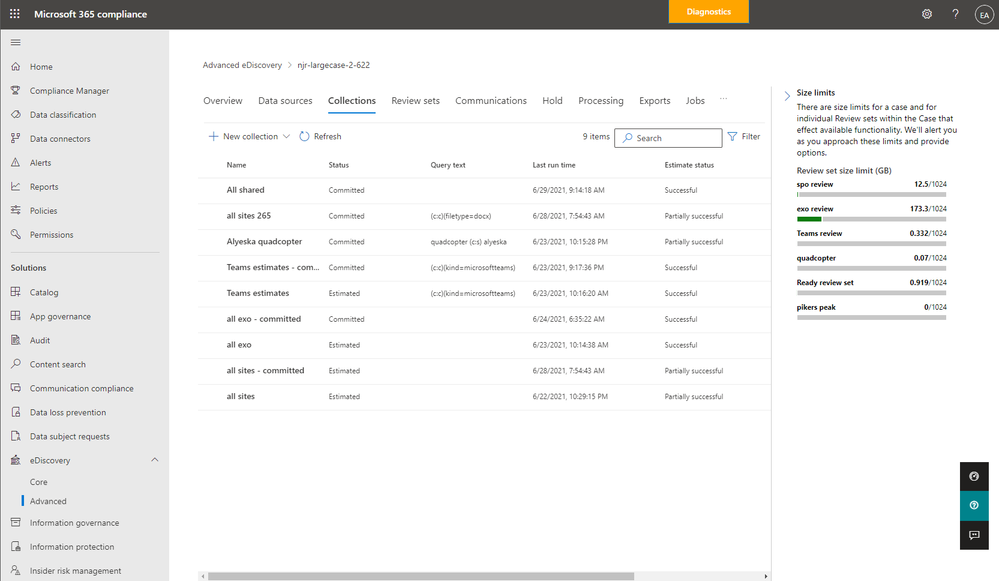
Task: Click the Data classification icon
Action: (16, 115)
